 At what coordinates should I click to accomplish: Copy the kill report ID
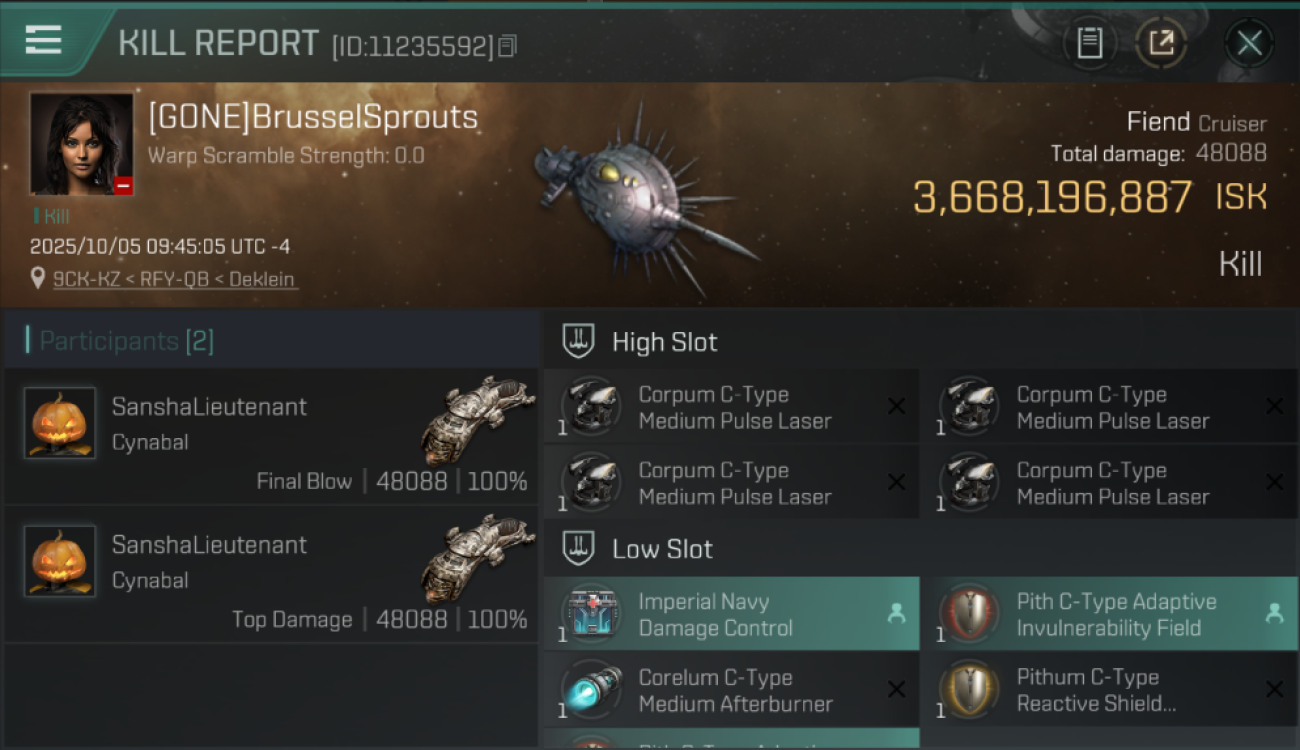507,46
